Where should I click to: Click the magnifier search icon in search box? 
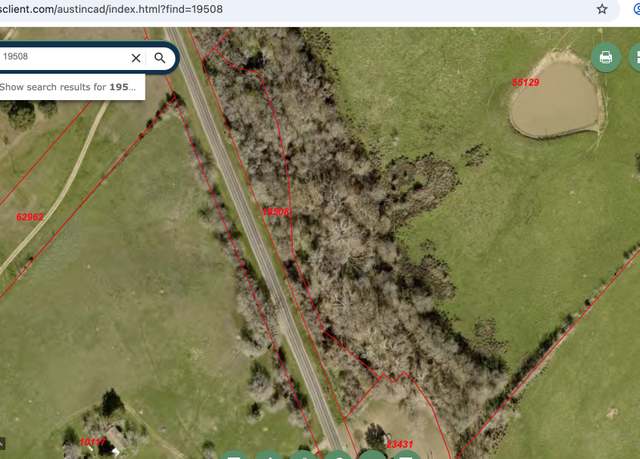[160, 58]
